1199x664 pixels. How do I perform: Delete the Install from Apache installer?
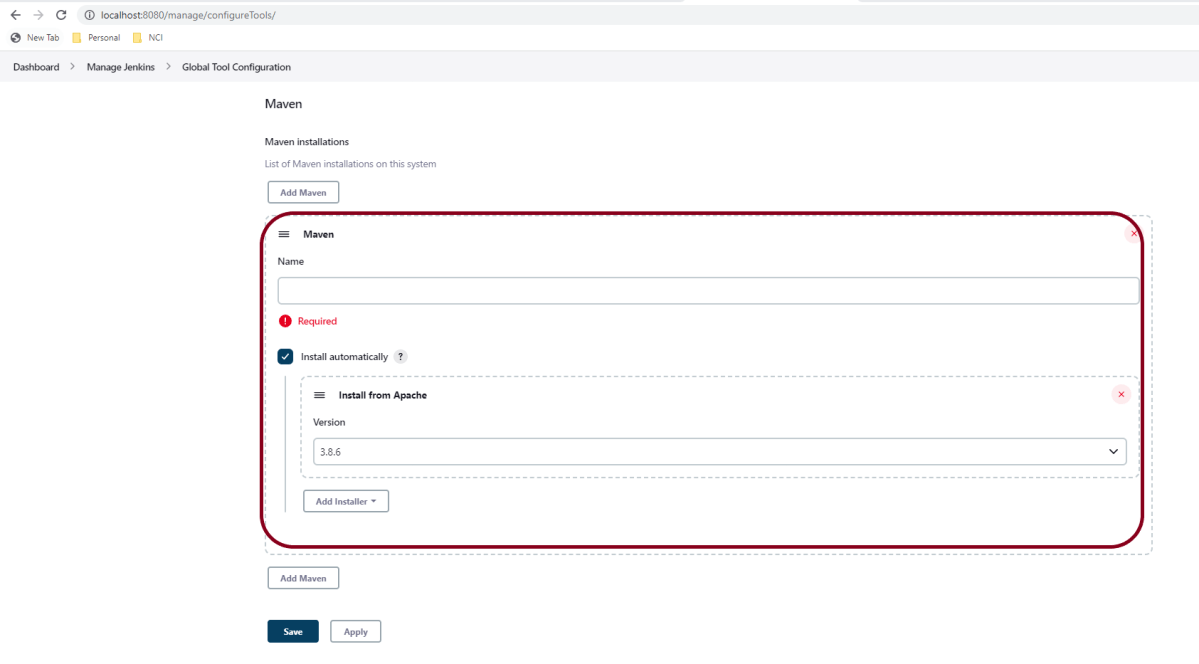click(x=1121, y=395)
